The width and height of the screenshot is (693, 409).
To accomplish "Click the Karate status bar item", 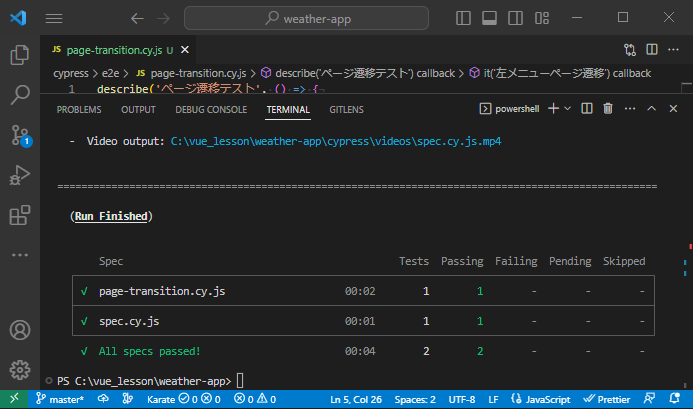I will point(184,399).
